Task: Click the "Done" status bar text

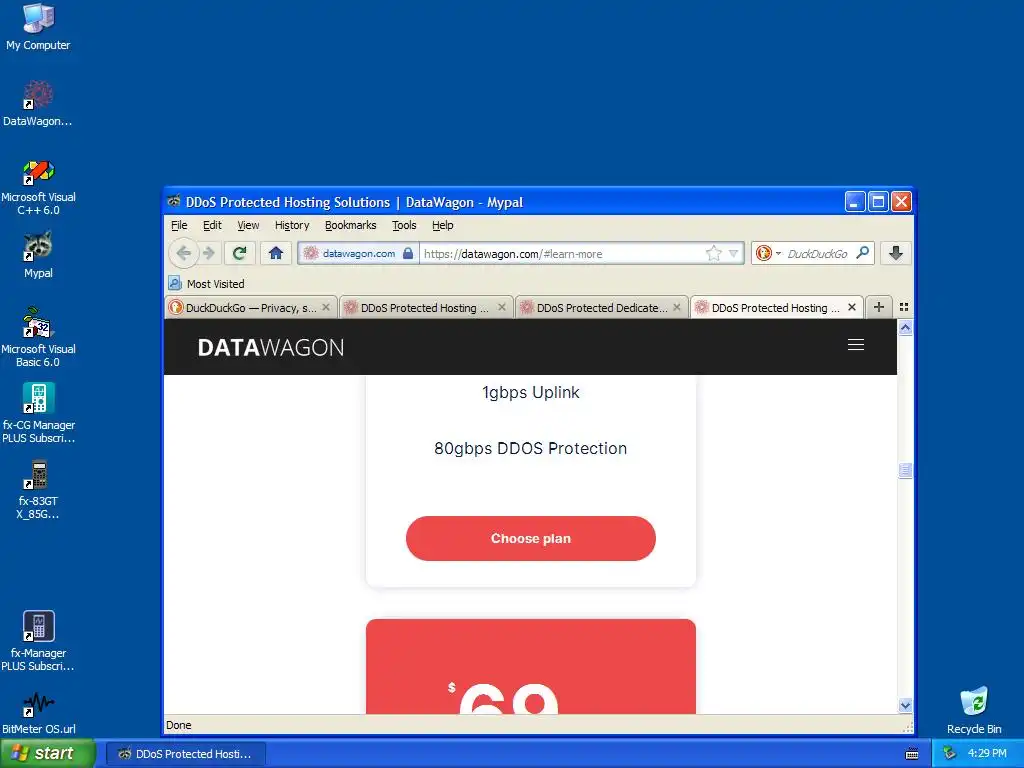Action: tap(178, 725)
